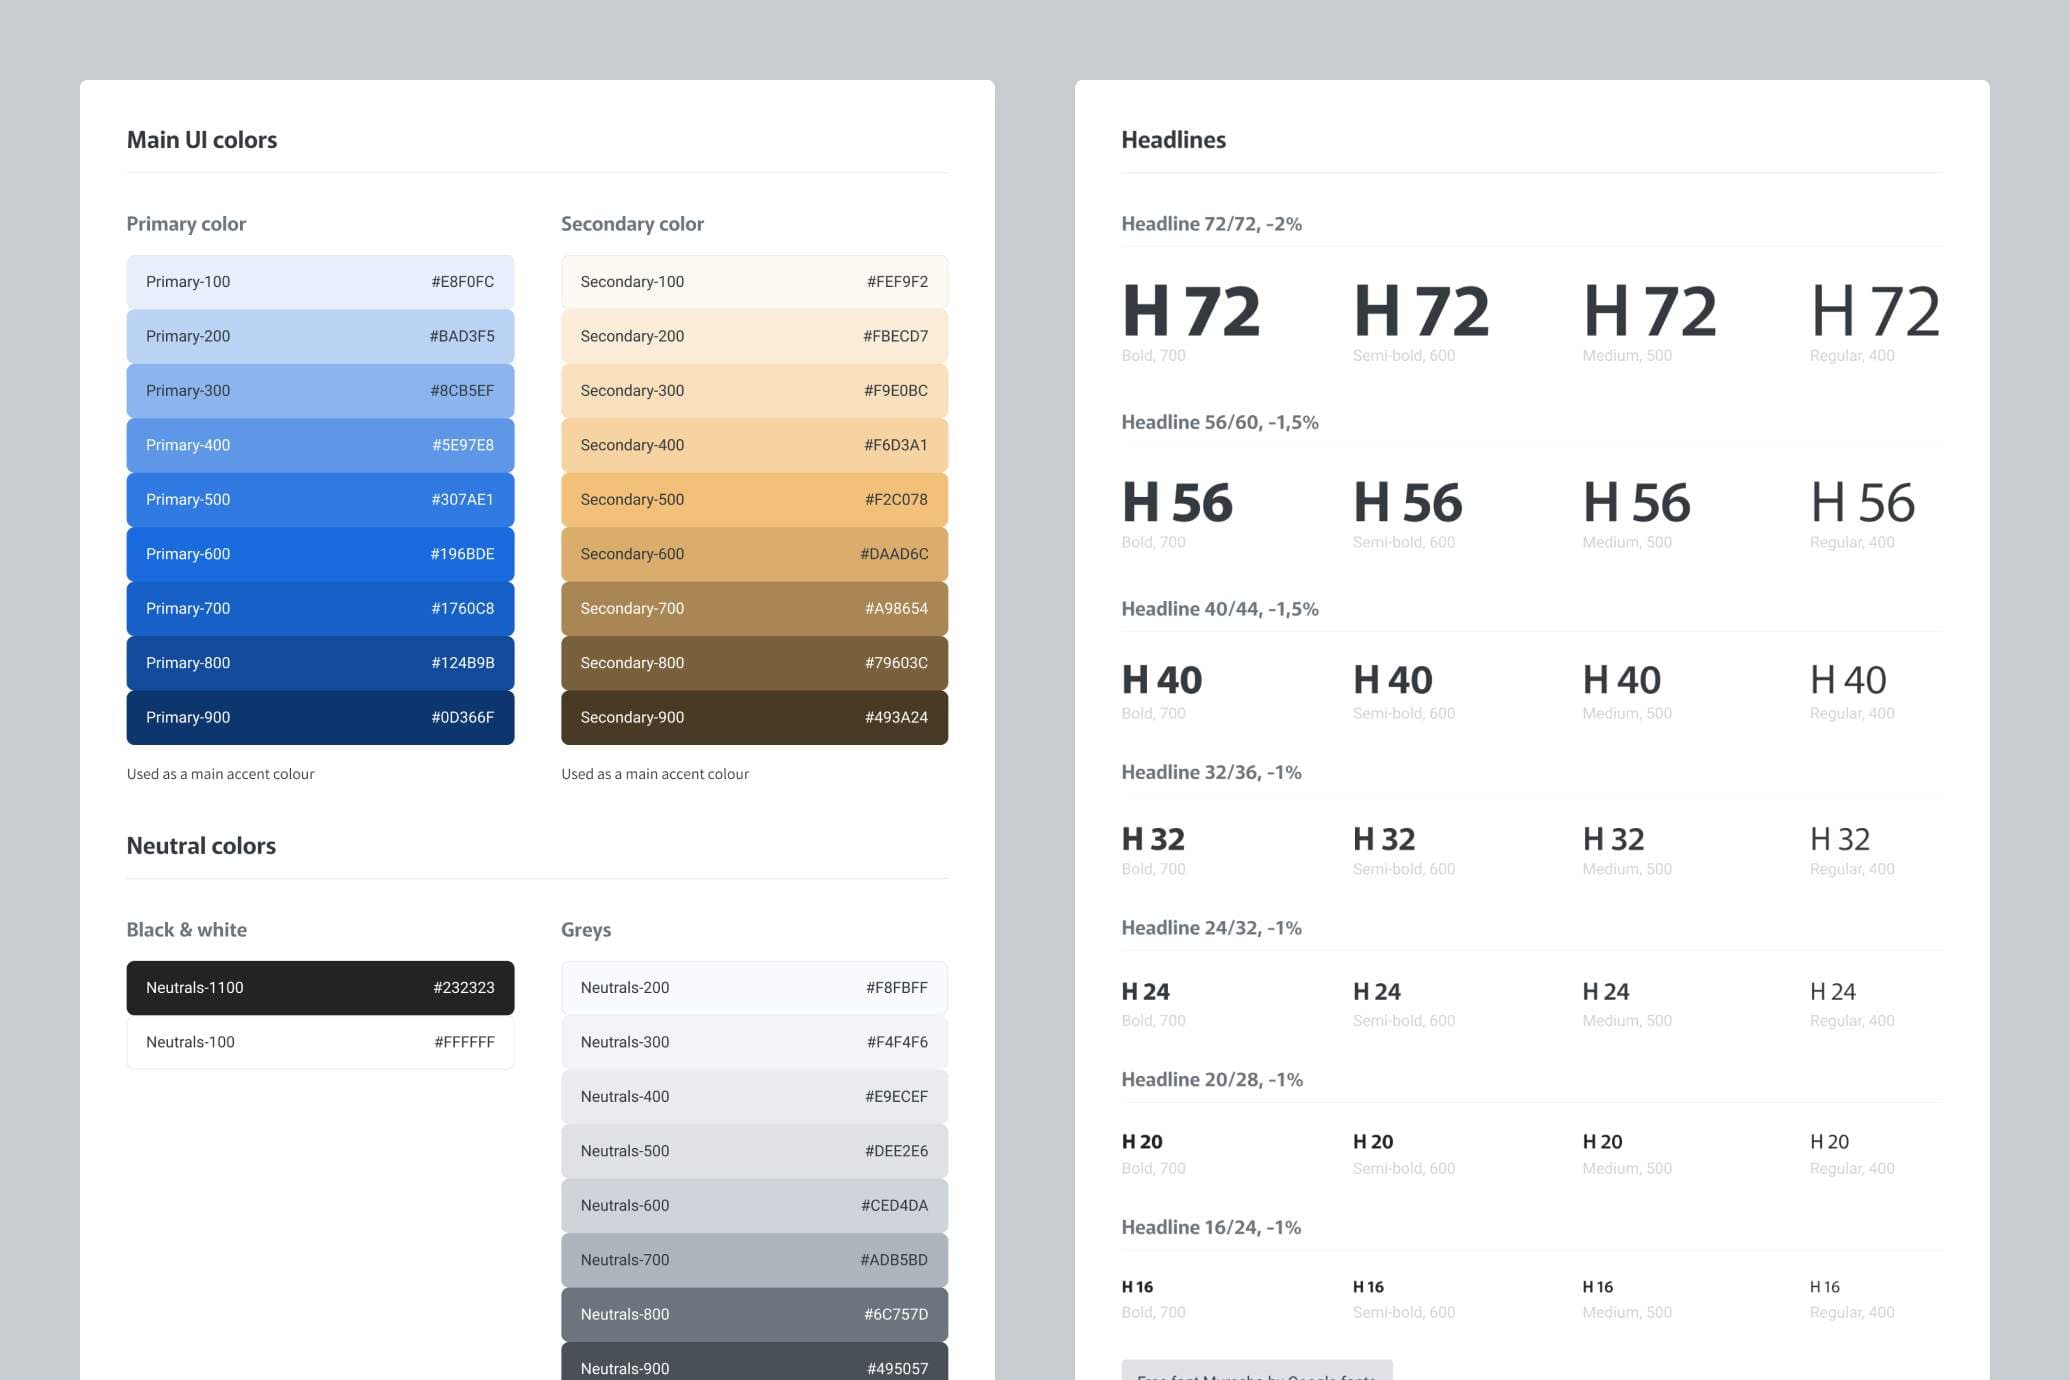The width and height of the screenshot is (2070, 1380).
Task: Click the Secondary-900 dark brown swatch
Action: [x=754, y=717]
